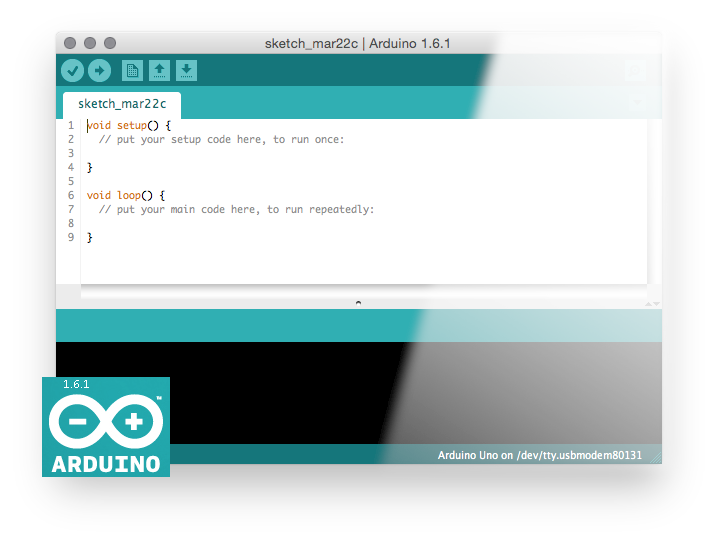718x544 pixels.
Task: Click the closing brace on line 9
Action: [x=90, y=238]
